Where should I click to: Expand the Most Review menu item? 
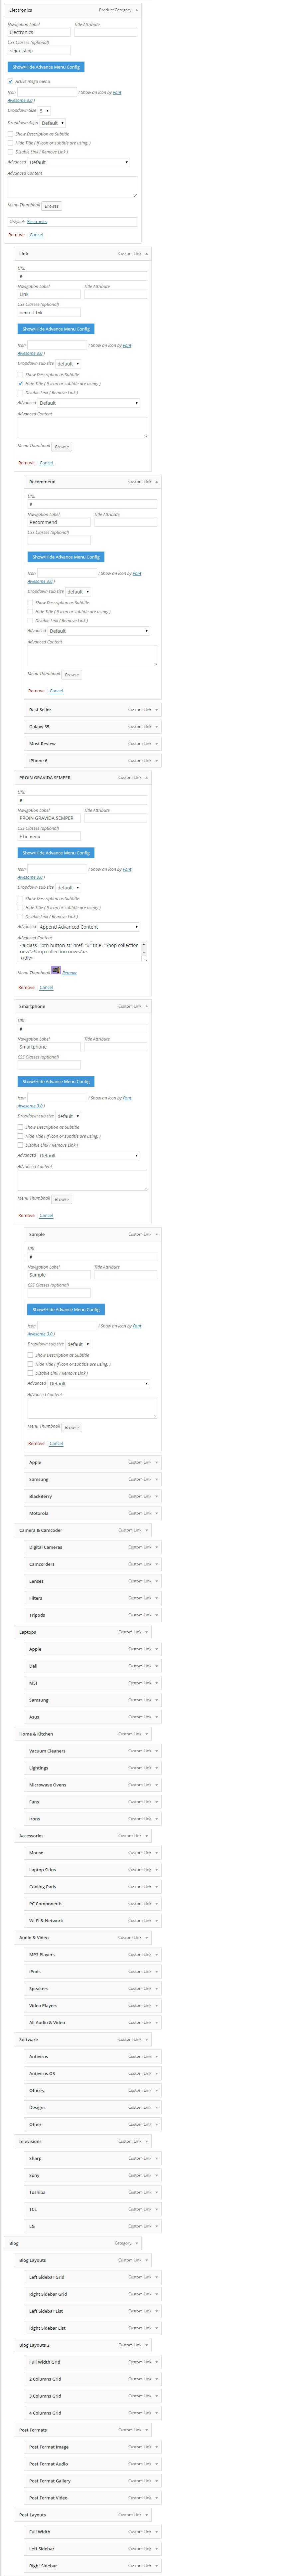pyautogui.click(x=156, y=744)
